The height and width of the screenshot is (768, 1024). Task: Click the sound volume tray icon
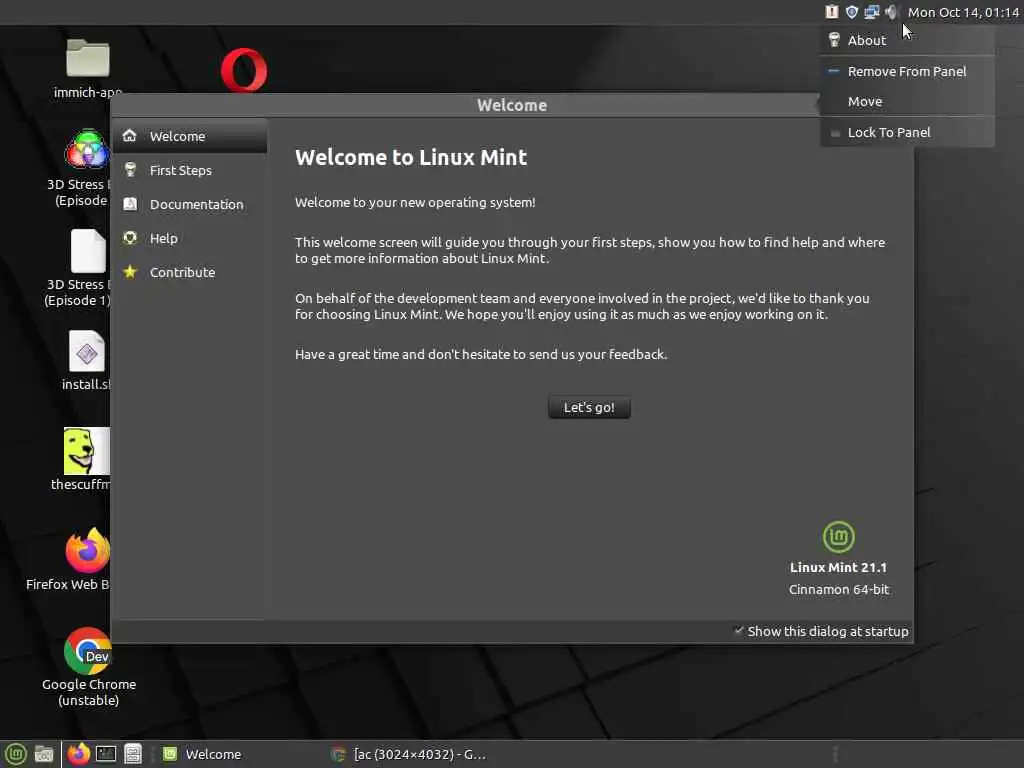[x=891, y=12]
